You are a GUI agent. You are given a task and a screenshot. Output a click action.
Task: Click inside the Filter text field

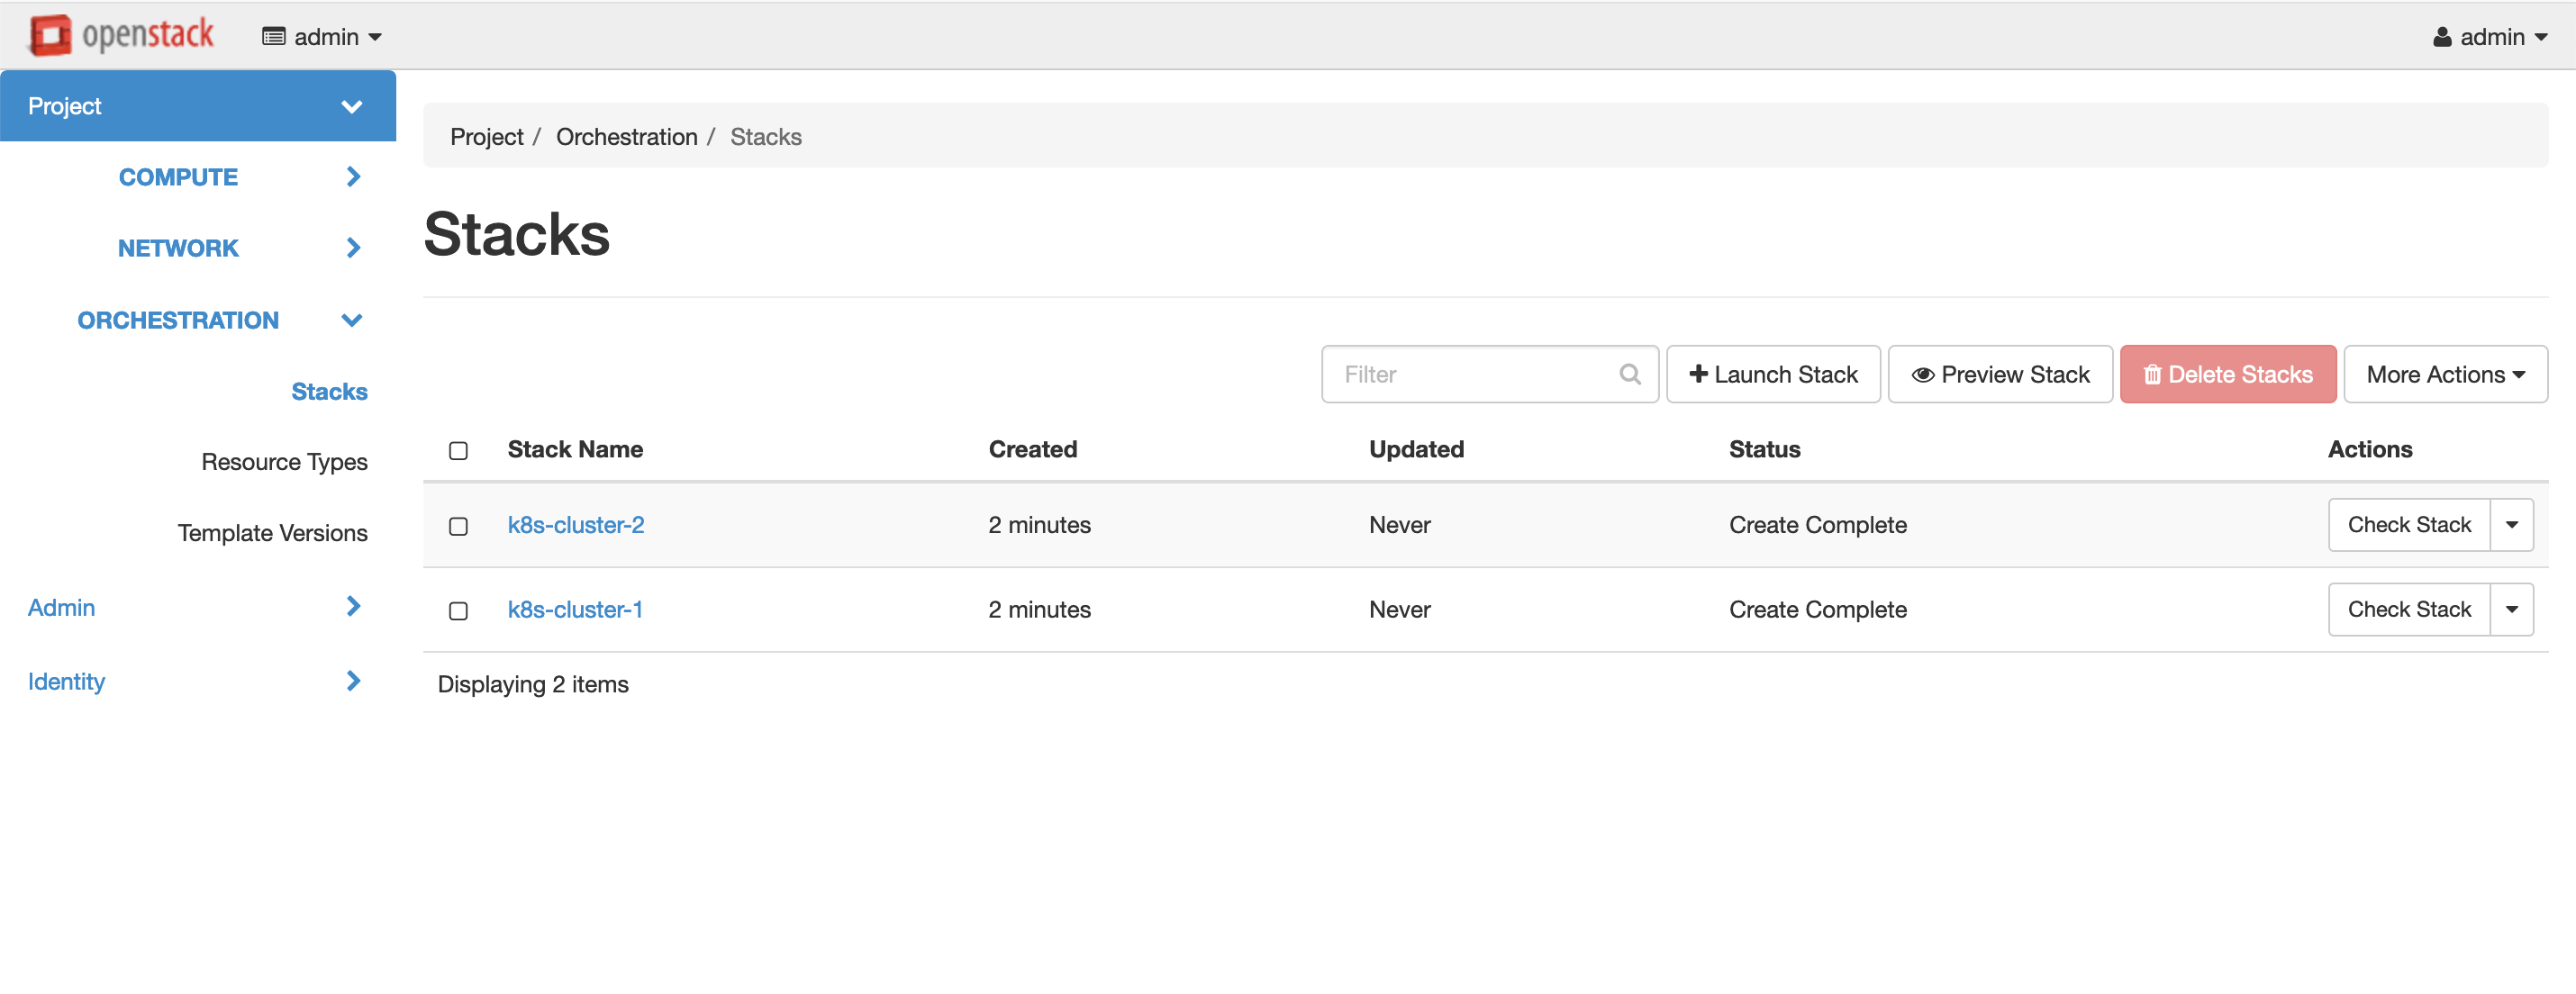click(1470, 374)
